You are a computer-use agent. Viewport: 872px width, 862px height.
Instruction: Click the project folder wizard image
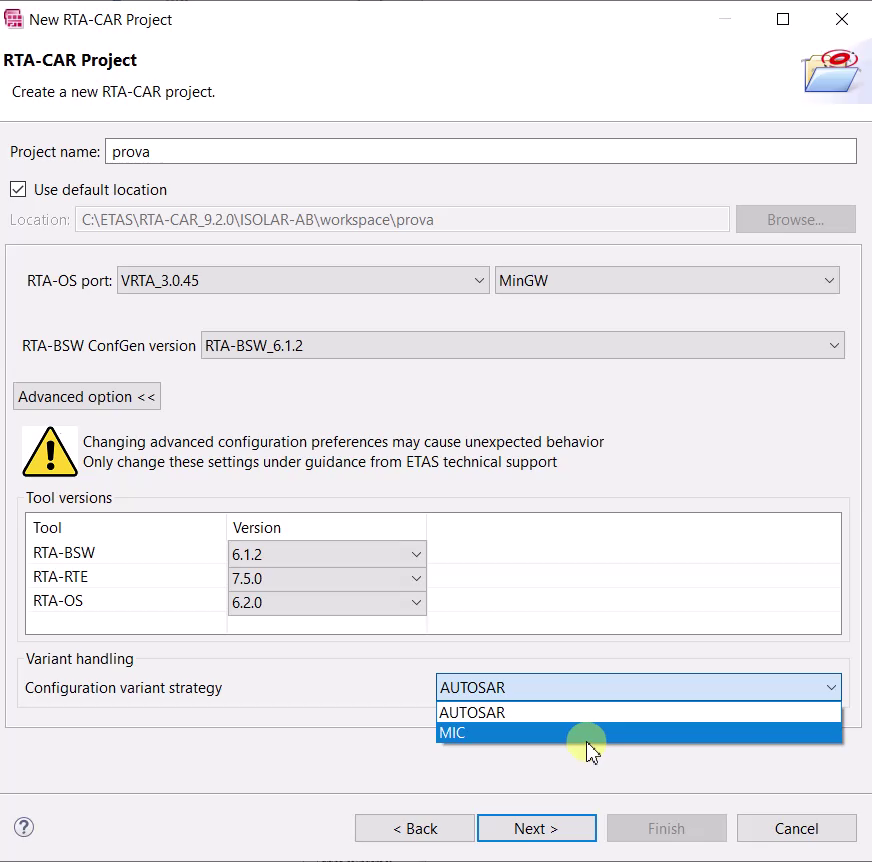click(832, 71)
